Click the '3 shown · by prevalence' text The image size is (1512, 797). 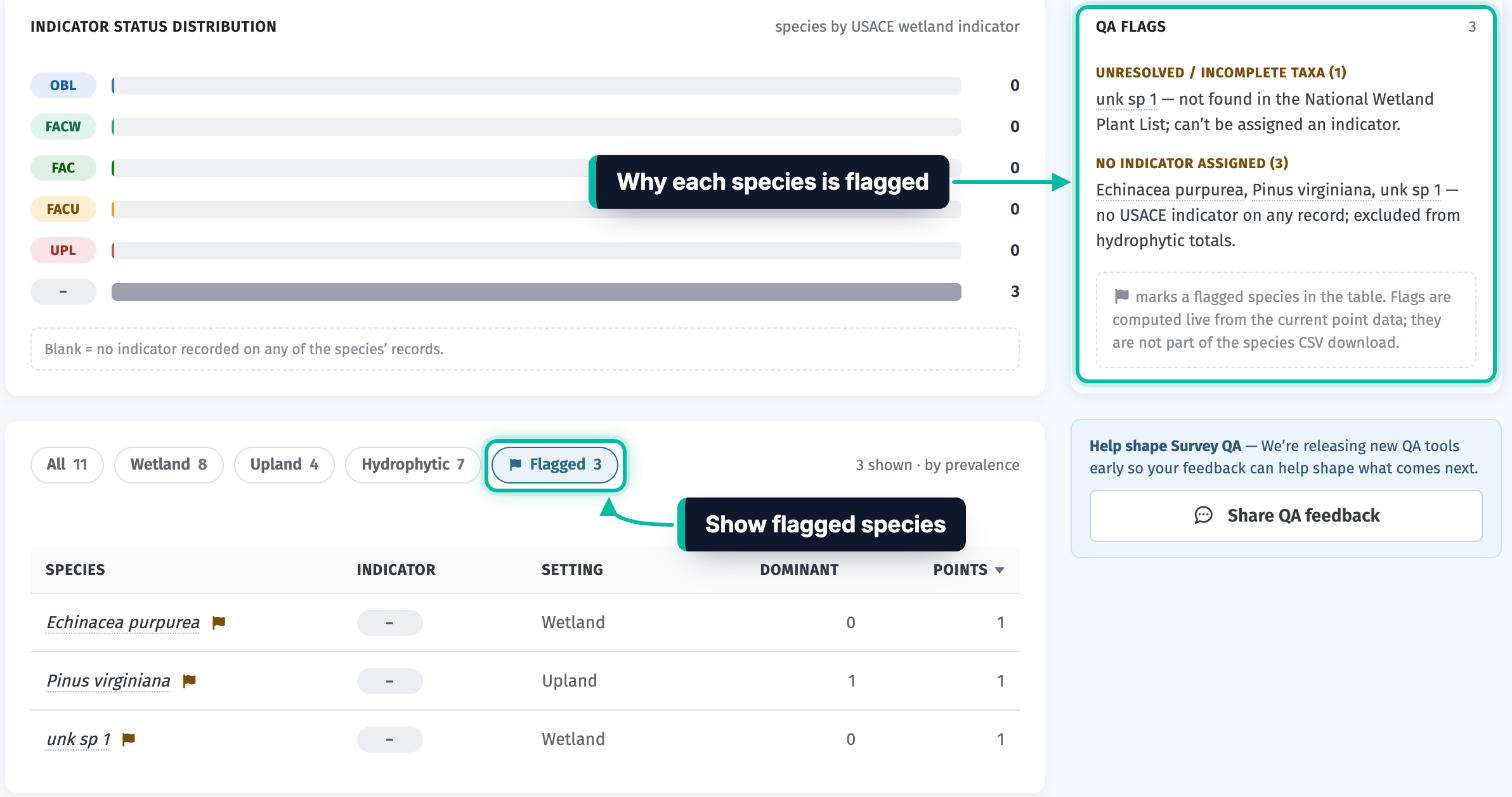[x=938, y=465]
